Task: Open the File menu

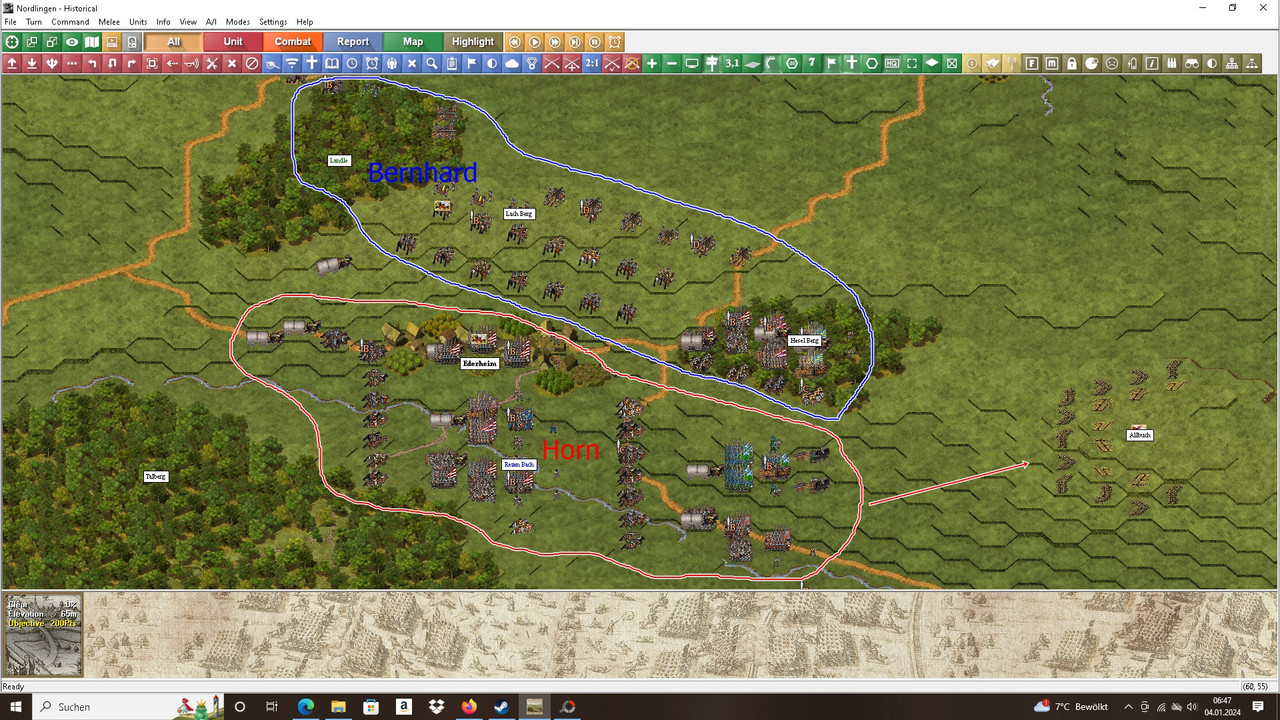Action: [x=11, y=22]
